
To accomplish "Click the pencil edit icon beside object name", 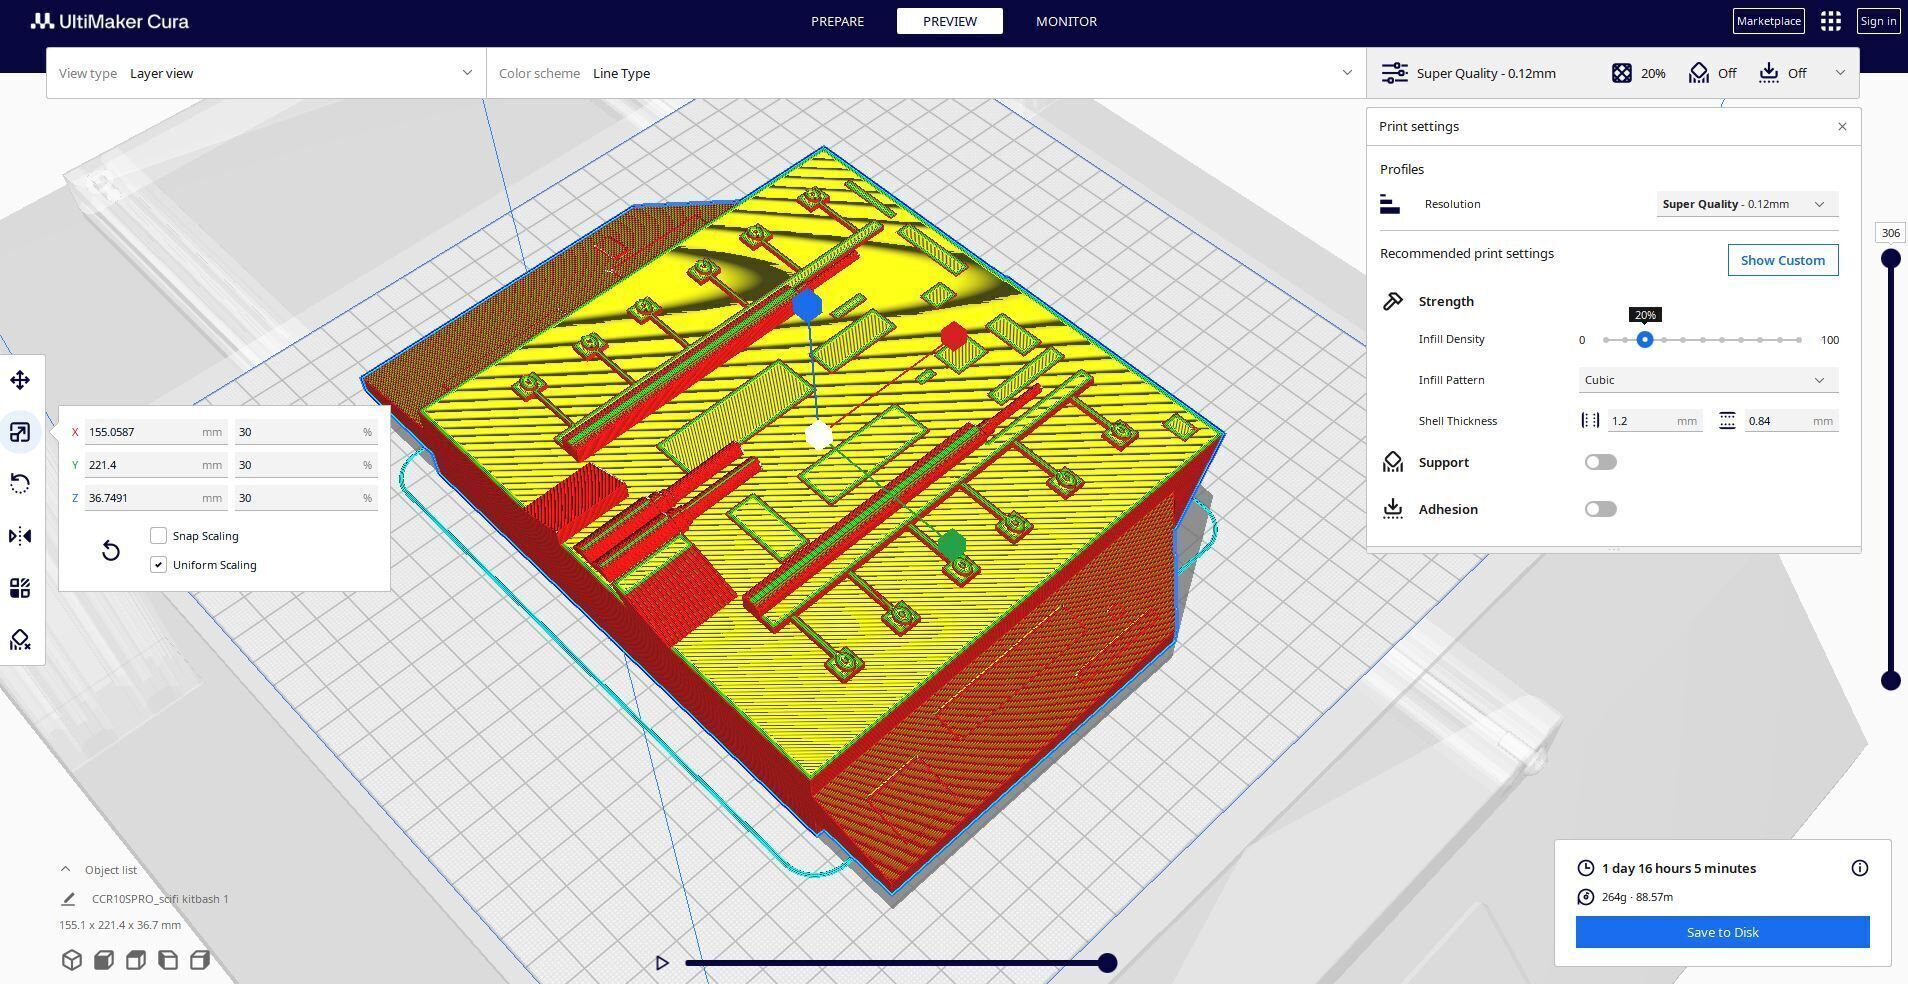I will 68,899.
